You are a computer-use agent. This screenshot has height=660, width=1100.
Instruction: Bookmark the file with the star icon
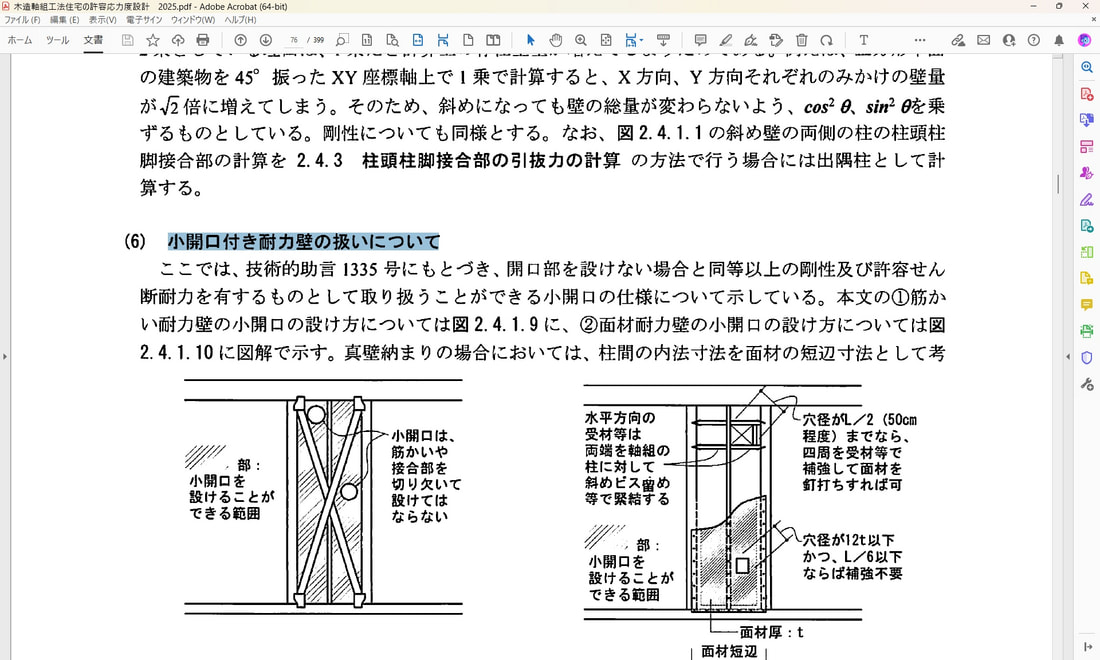153,40
